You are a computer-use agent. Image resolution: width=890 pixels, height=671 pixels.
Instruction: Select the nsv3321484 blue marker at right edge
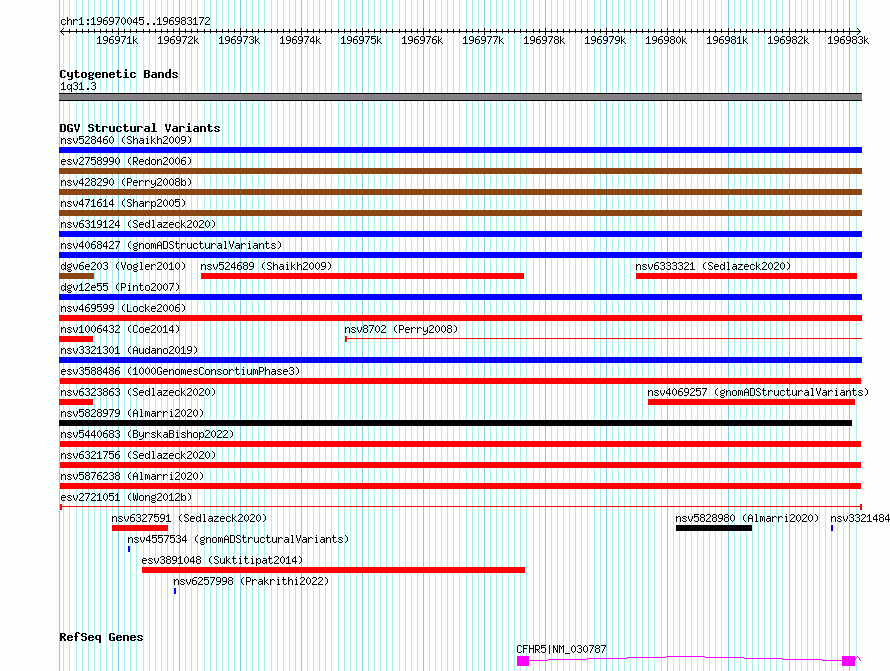(831, 528)
